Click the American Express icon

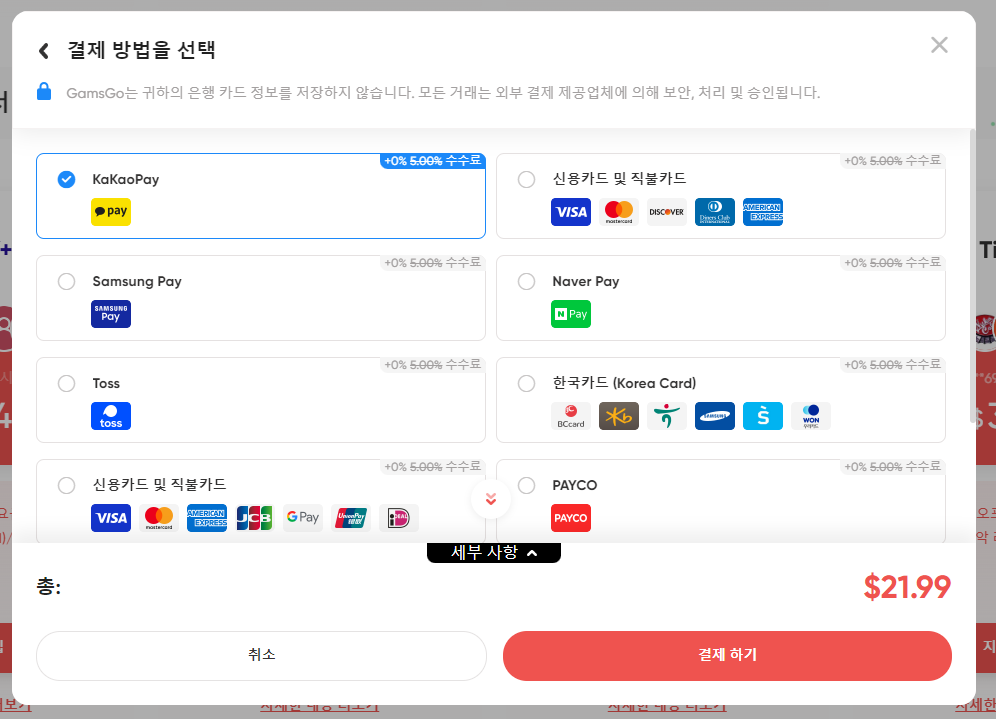(x=763, y=211)
